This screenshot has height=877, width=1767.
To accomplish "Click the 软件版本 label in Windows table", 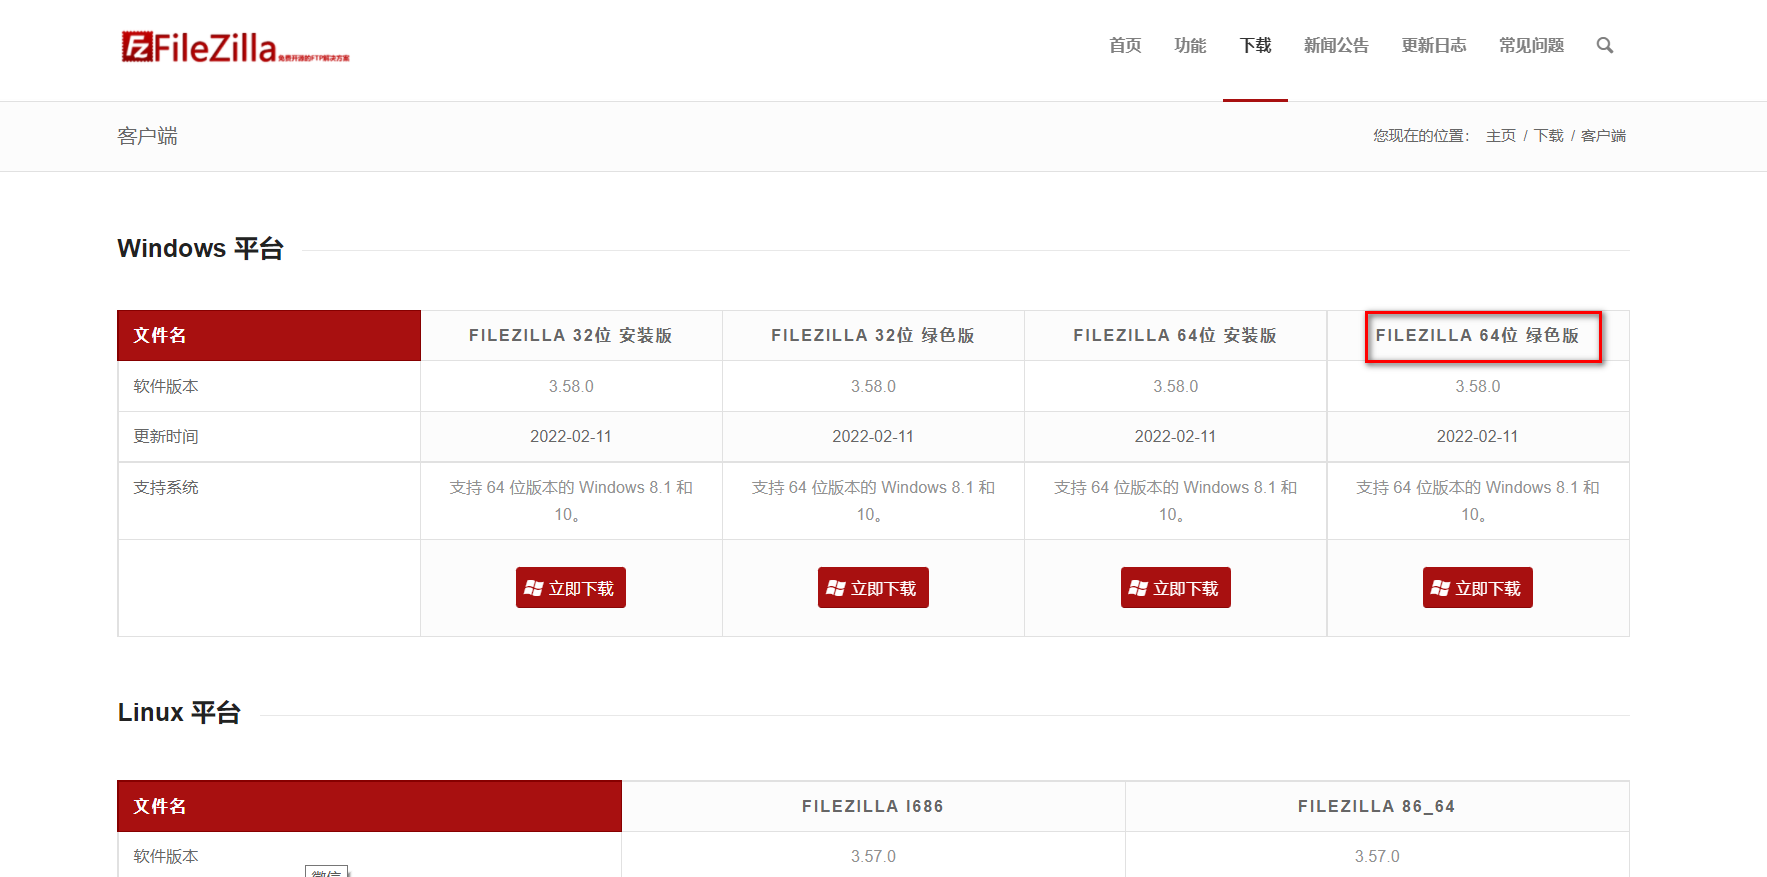I will [x=166, y=387].
